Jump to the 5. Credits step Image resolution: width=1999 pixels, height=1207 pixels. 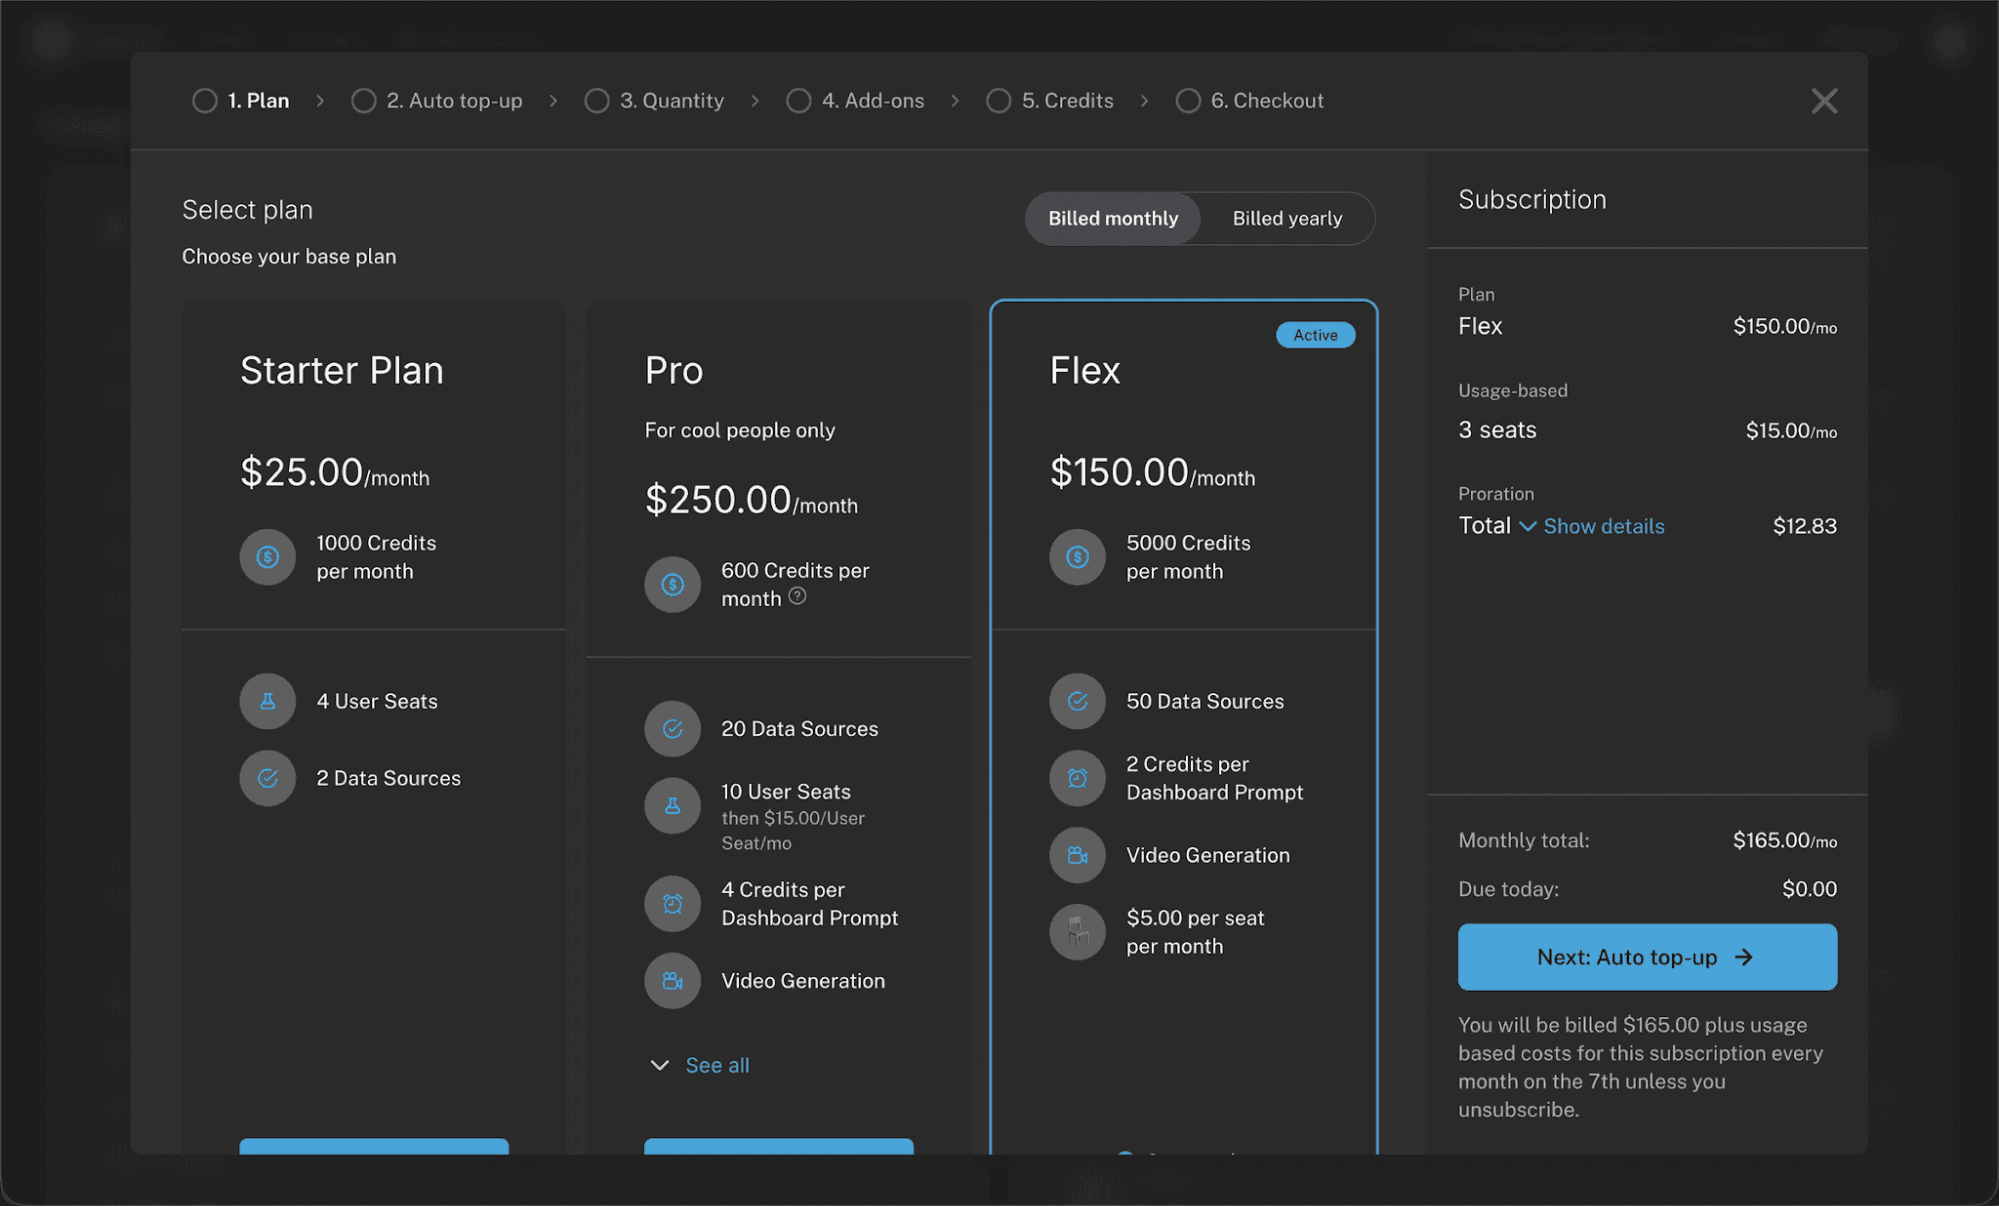[1050, 101]
